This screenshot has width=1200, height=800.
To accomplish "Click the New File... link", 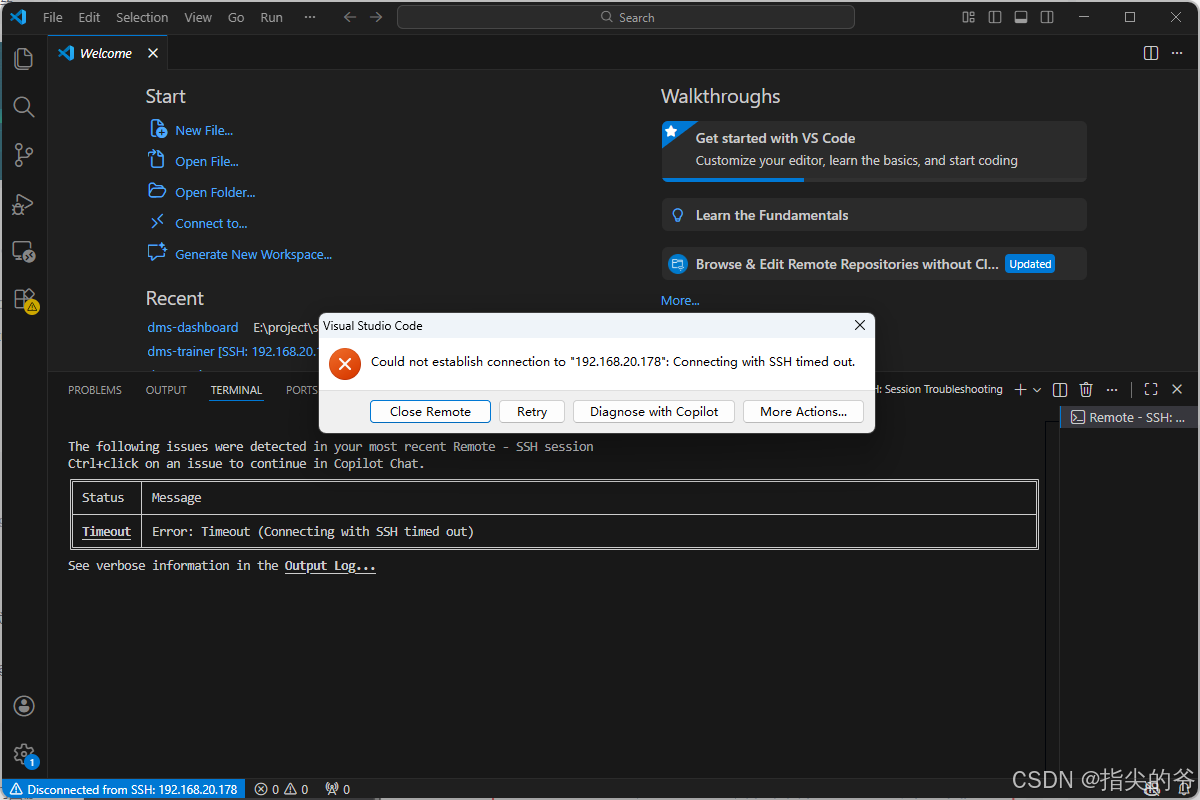I will pos(204,130).
